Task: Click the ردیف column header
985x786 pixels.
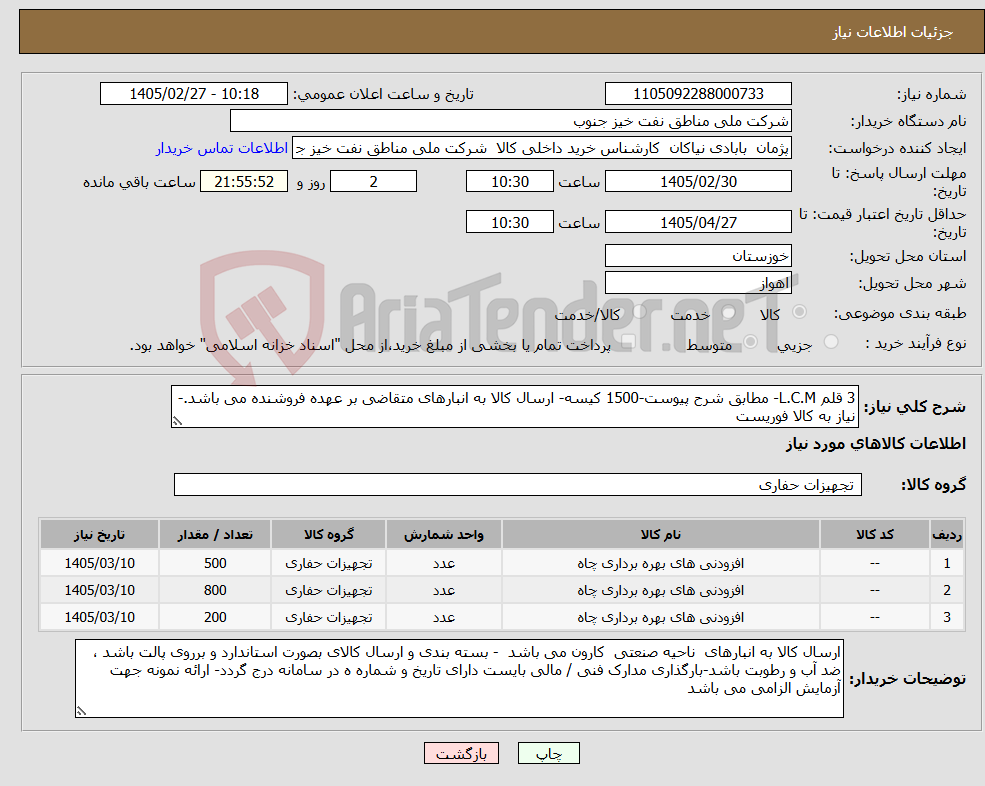Action: tap(947, 535)
